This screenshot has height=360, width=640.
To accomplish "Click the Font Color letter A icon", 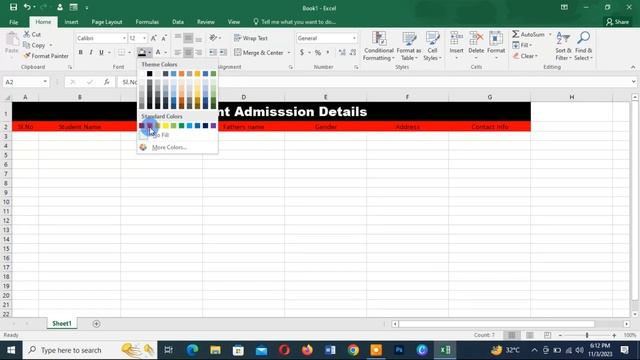I will [x=158, y=52].
